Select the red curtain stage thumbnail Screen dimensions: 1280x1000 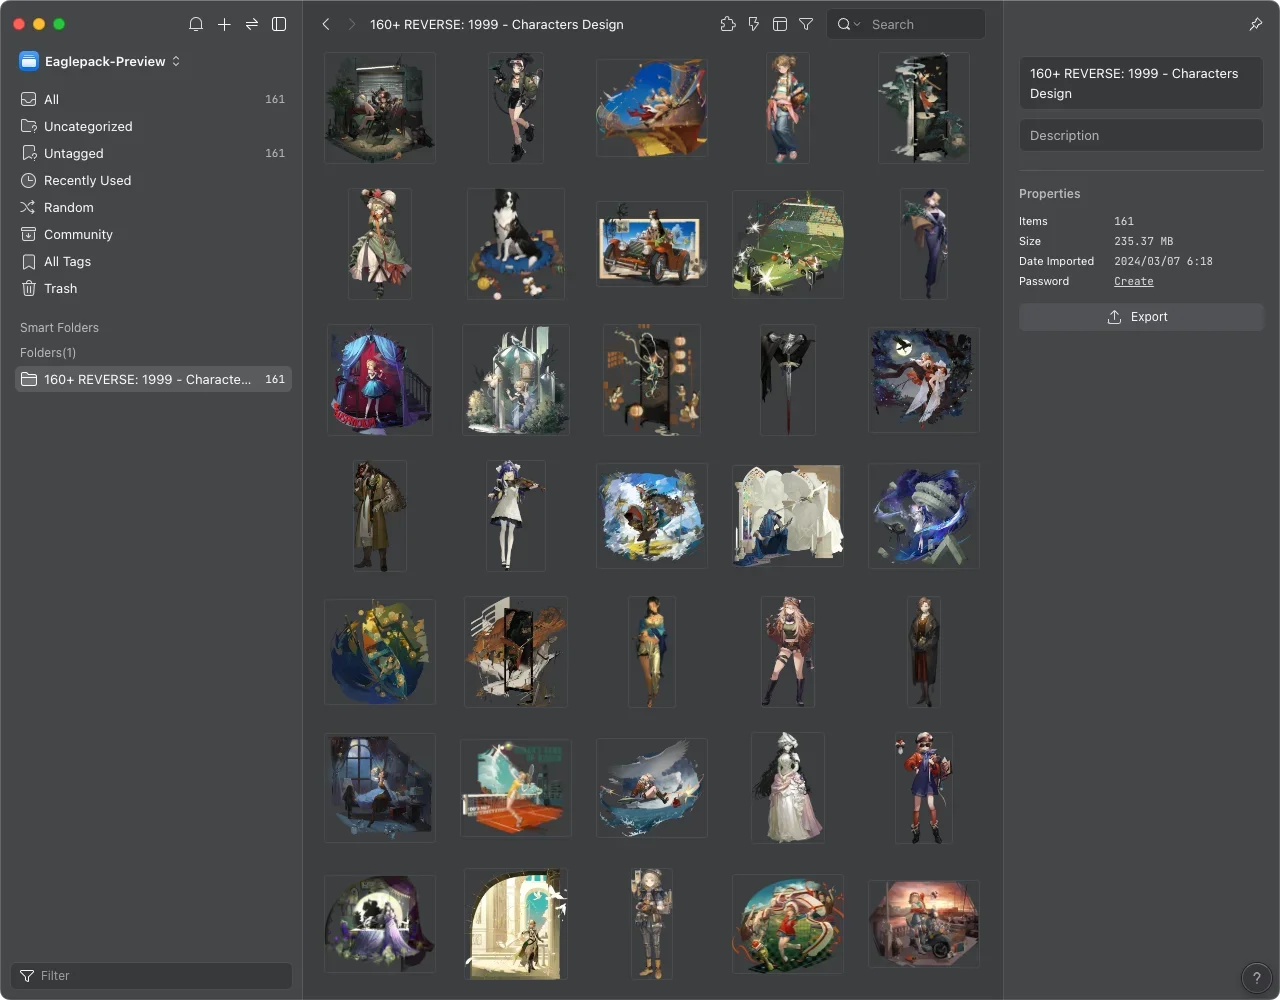(380, 380)
